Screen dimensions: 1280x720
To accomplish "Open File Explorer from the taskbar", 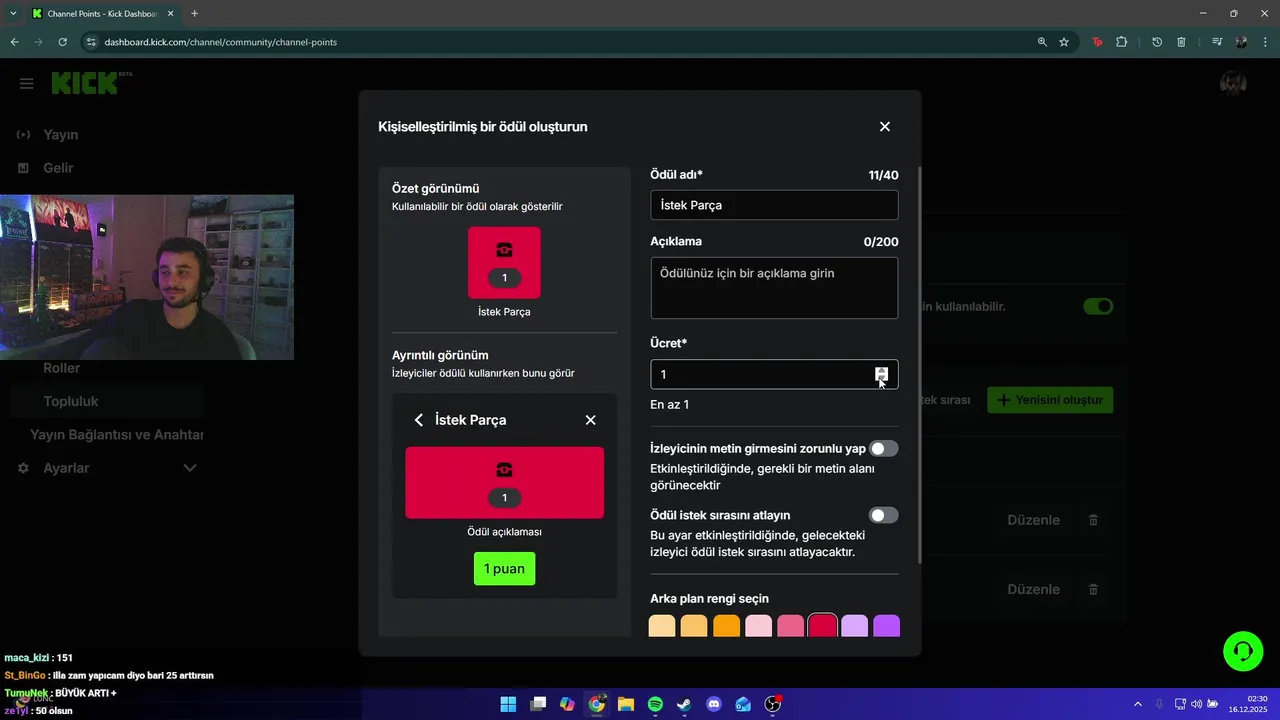I will pos(626,704).
